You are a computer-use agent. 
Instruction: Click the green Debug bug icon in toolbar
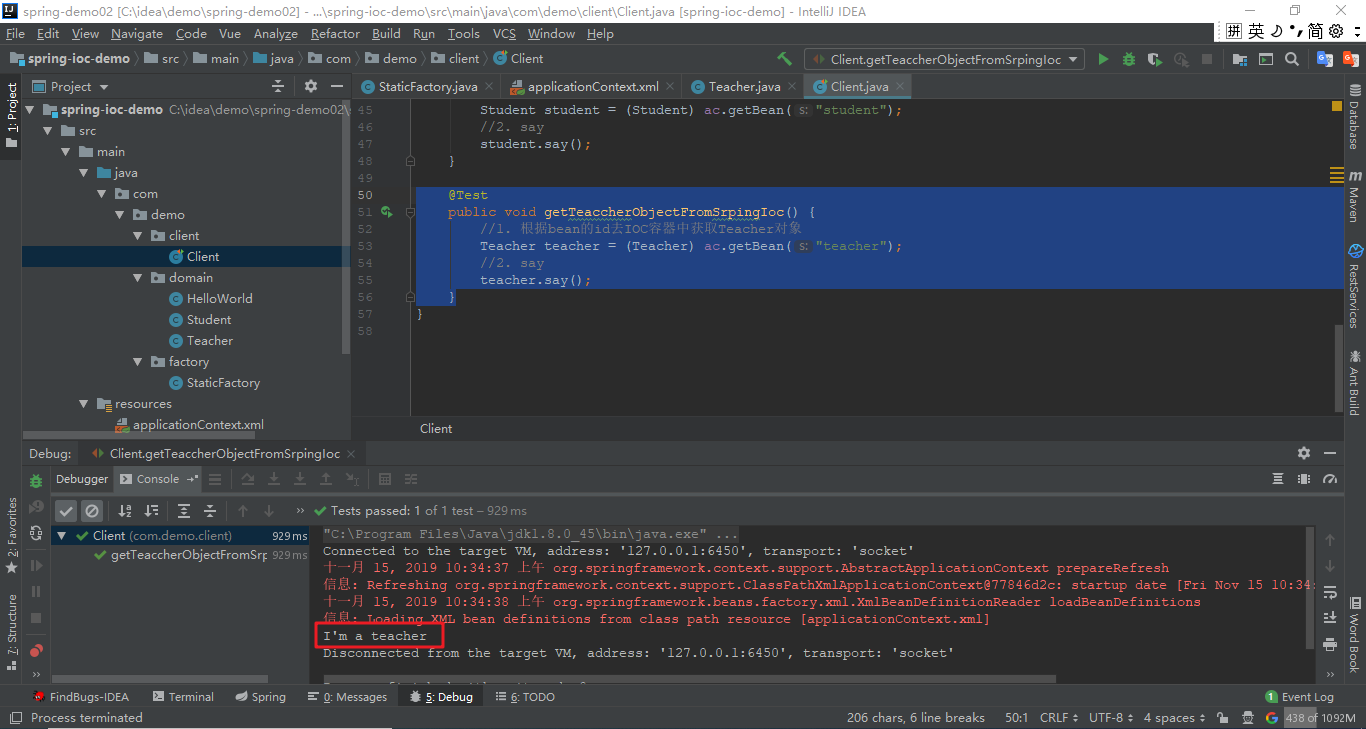tap(1129, 59)
